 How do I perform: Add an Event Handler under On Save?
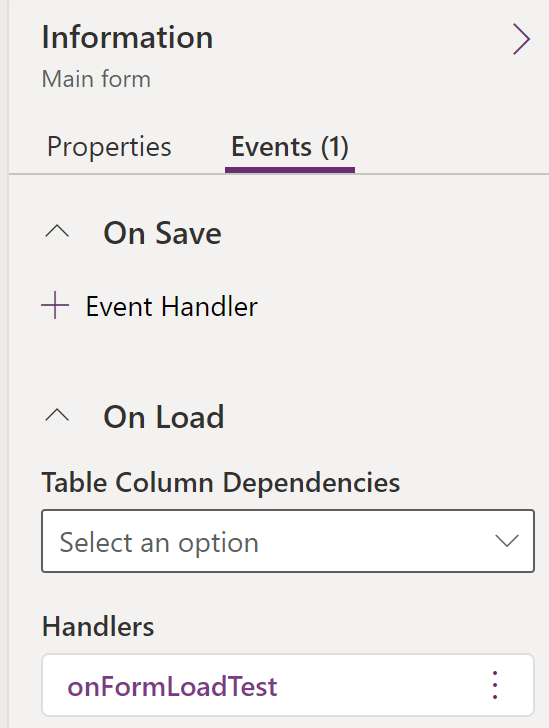149,306
